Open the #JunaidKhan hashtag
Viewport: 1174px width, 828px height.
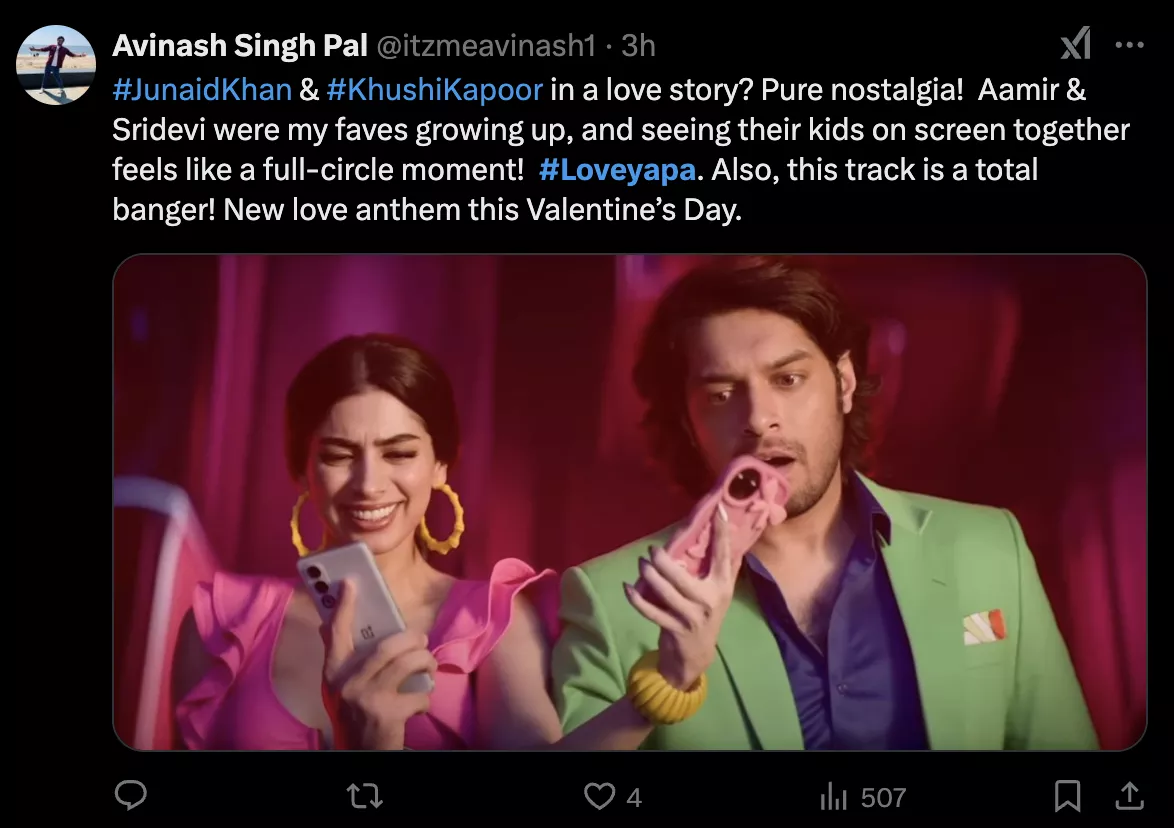[x=202, y=89]
